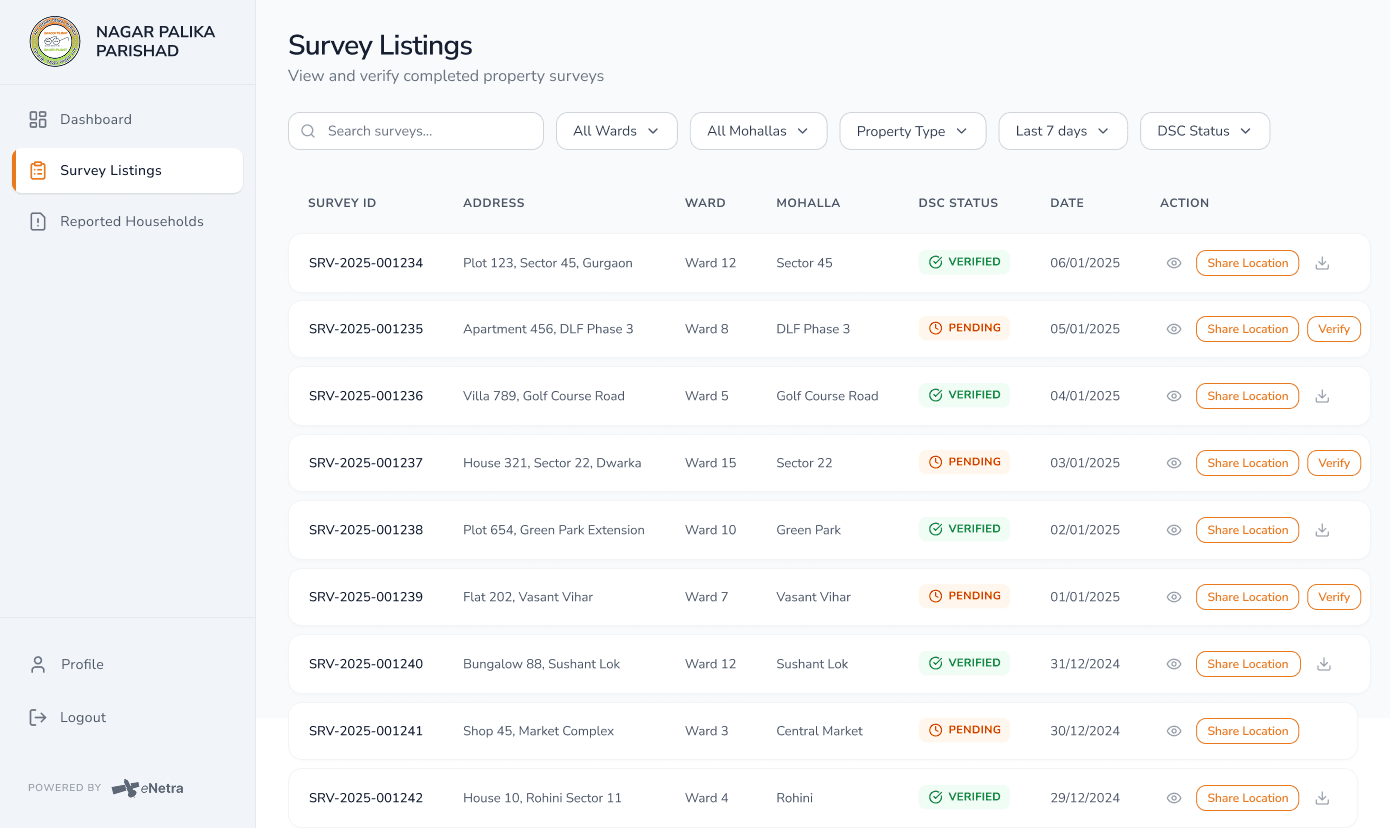Verify survey SRV-2025-001235
The height and width of the screenshot is (828, 1390).
[x=1334, y=329]
